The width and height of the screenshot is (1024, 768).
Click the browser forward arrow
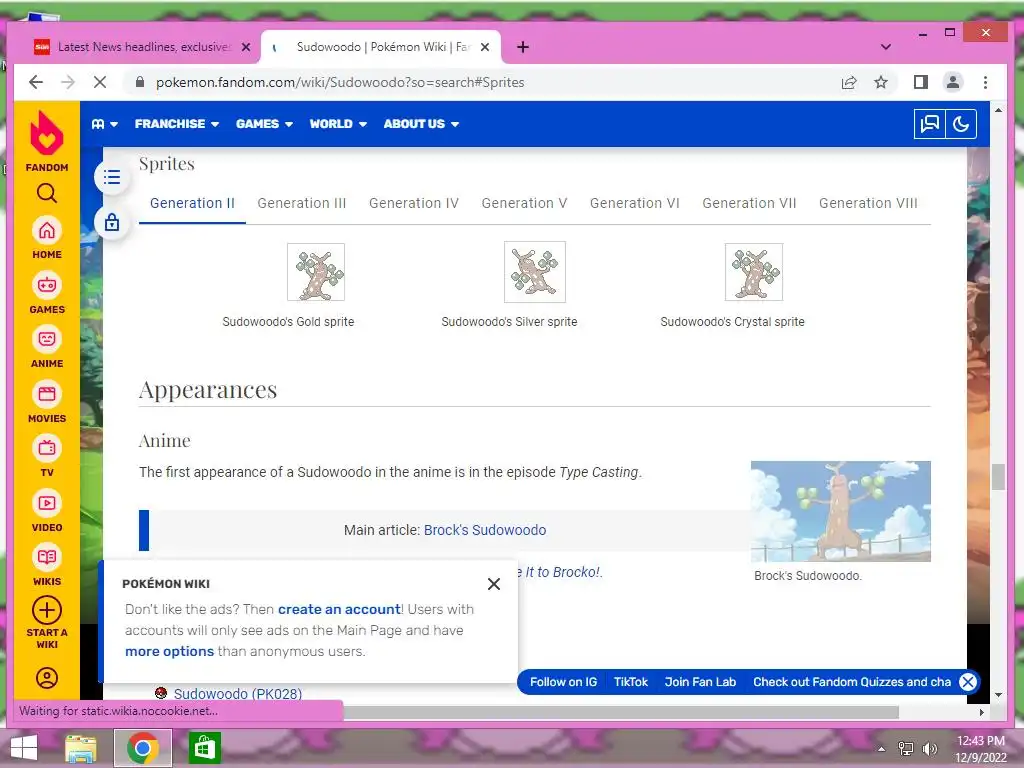68,82
